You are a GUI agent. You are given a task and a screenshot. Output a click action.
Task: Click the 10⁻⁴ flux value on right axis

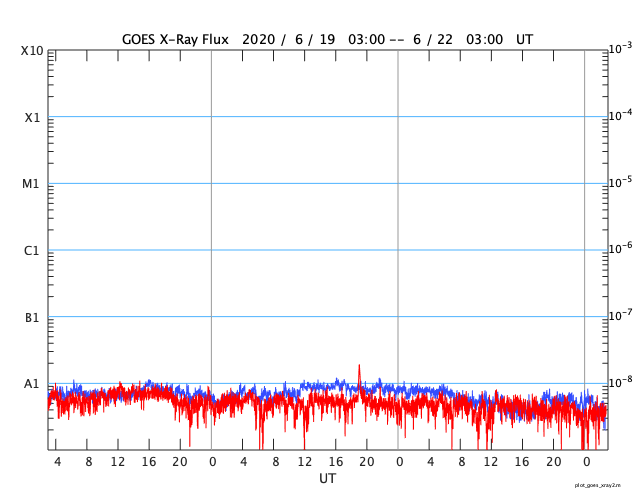click(620, 115)
